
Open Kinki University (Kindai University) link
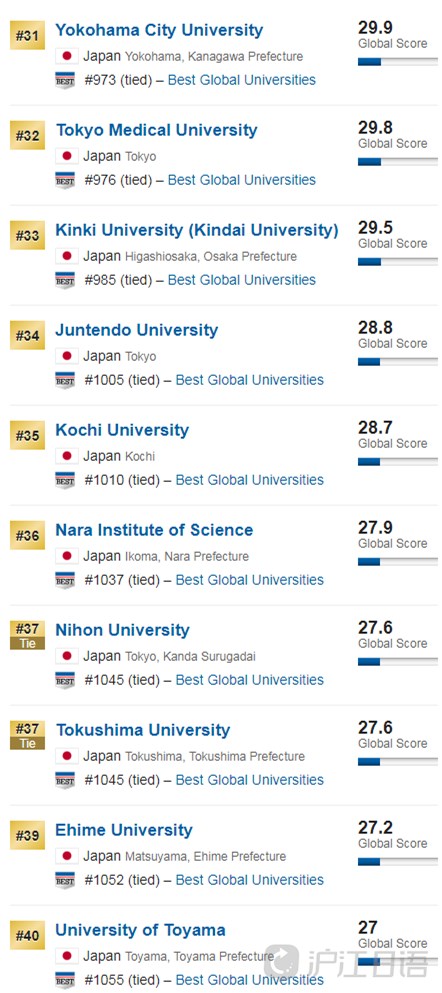click(197, 230)
